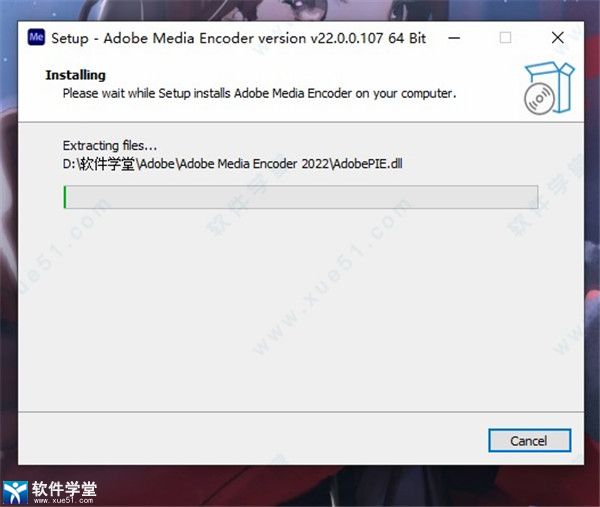Click the bold 'Installing' heading
Viewport: 600px width, 507px height.
pyautogui.click(x=75, y=75)
